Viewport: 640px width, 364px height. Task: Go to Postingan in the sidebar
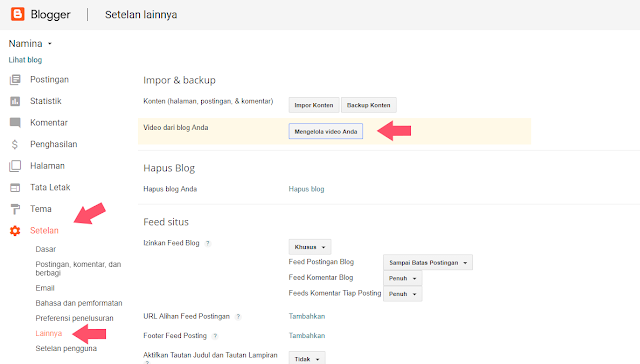pyautogui.click(x=49, y=80)
